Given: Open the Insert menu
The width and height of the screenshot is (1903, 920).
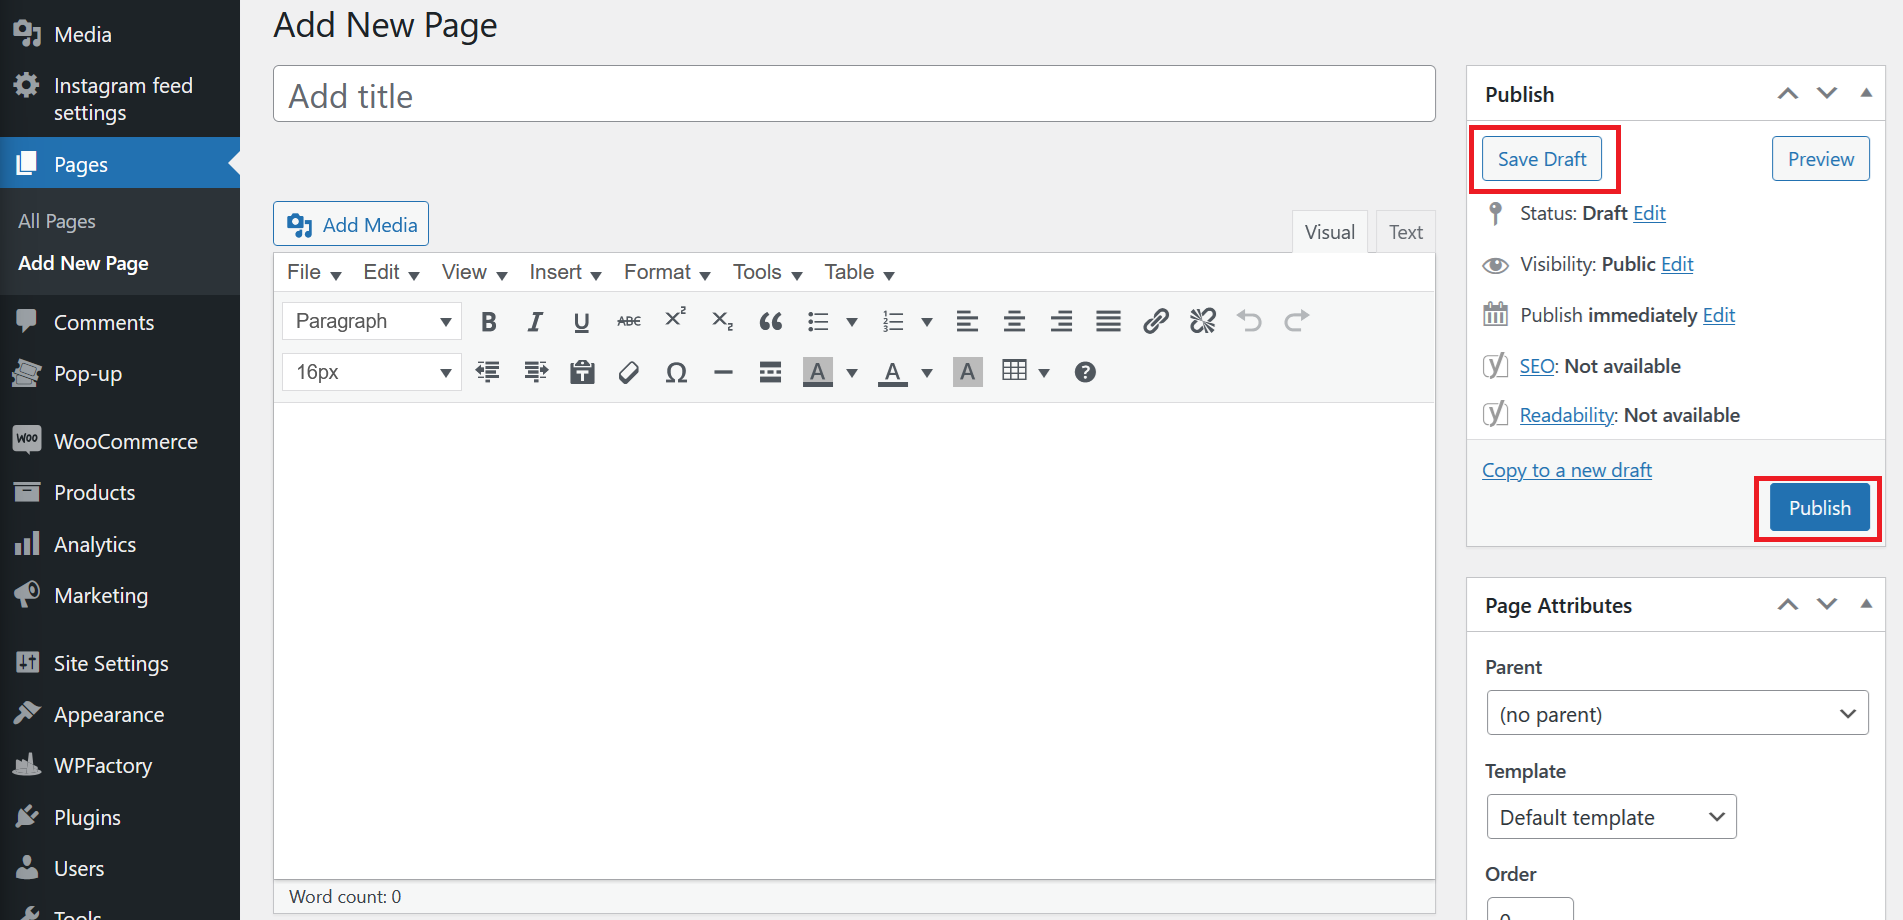Looking at the screenshot, I should 565,272.
